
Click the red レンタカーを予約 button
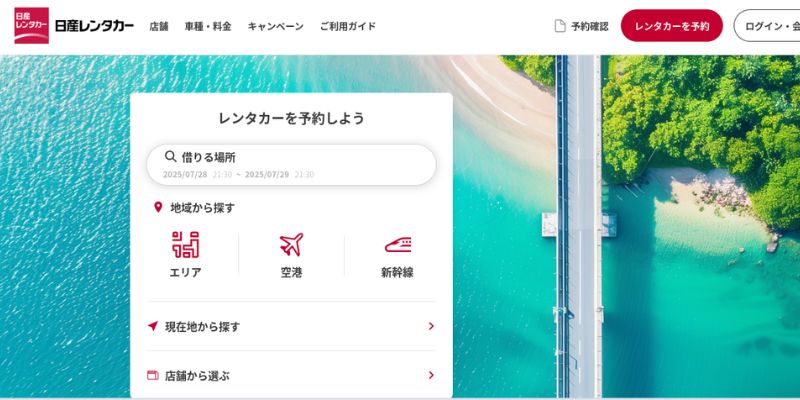(671, 26)
